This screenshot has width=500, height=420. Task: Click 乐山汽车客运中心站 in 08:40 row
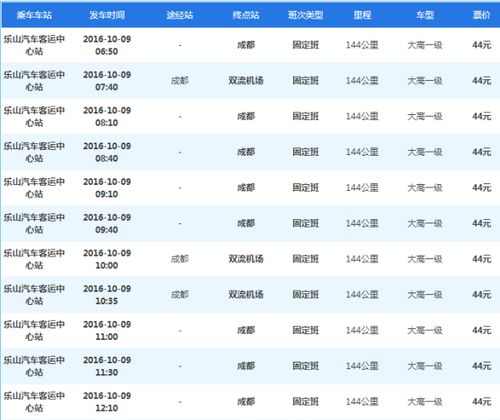pyautogui.click(x=34, y=152)
